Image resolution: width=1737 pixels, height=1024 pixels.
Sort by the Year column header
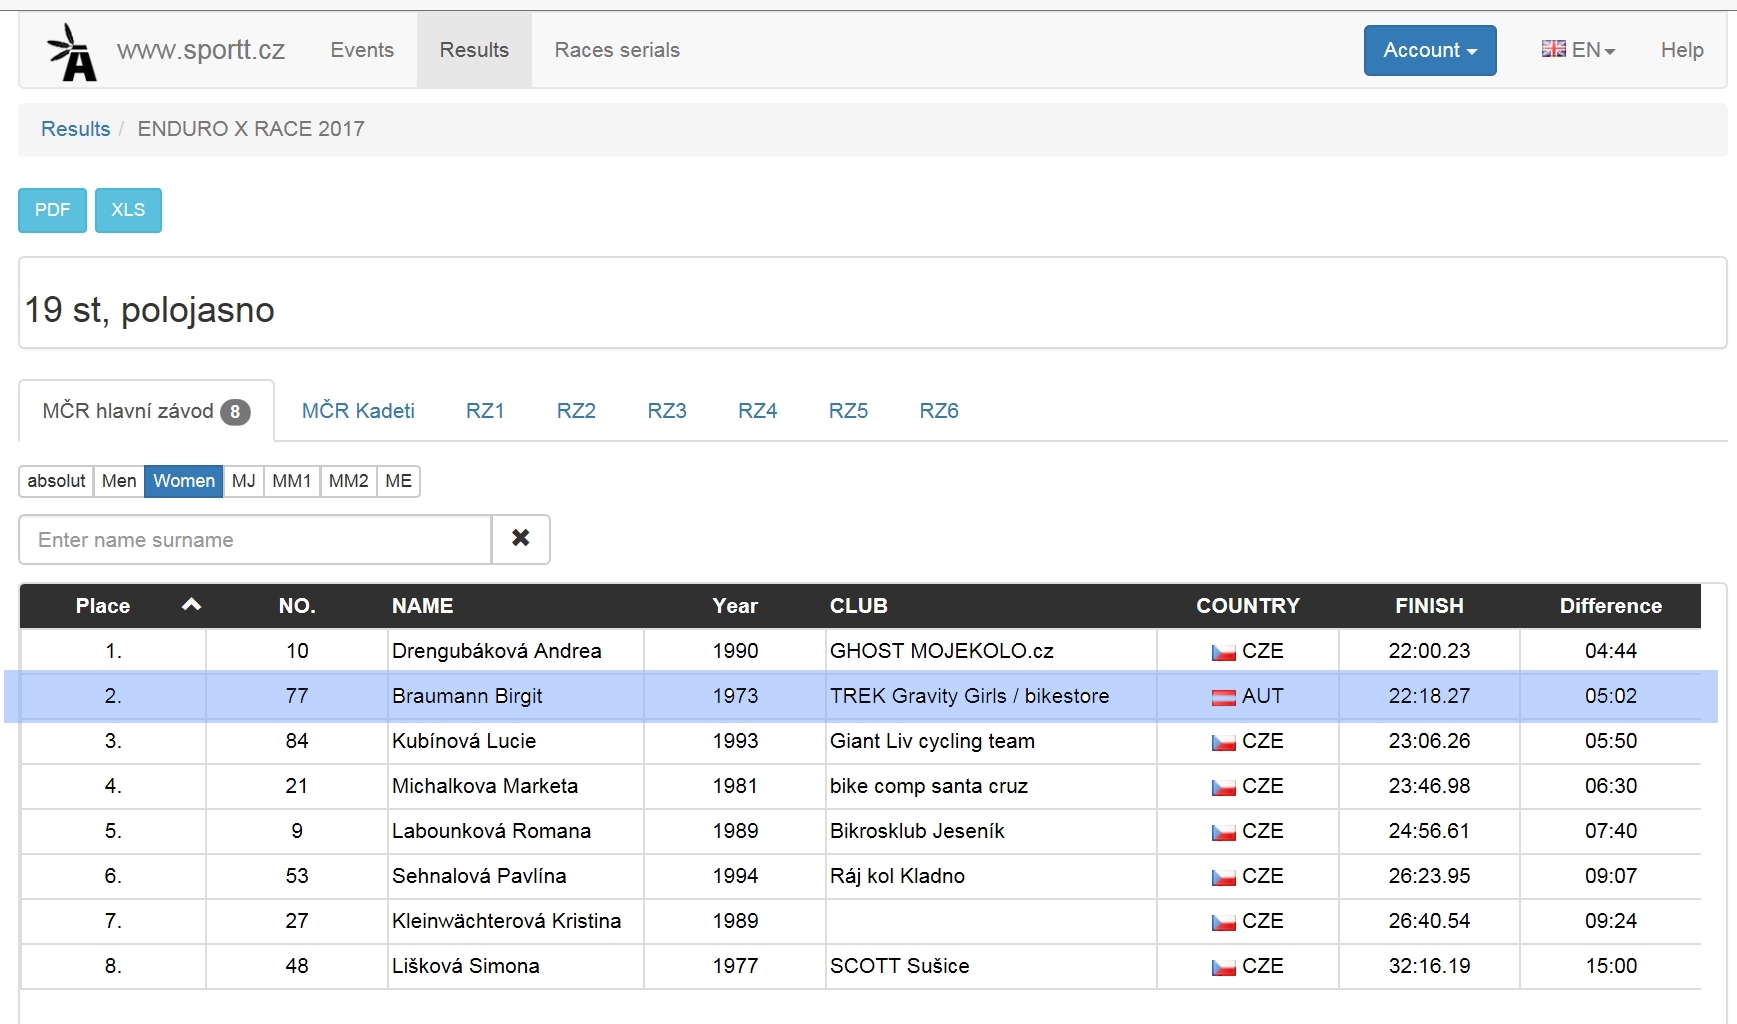pos(735,606)
